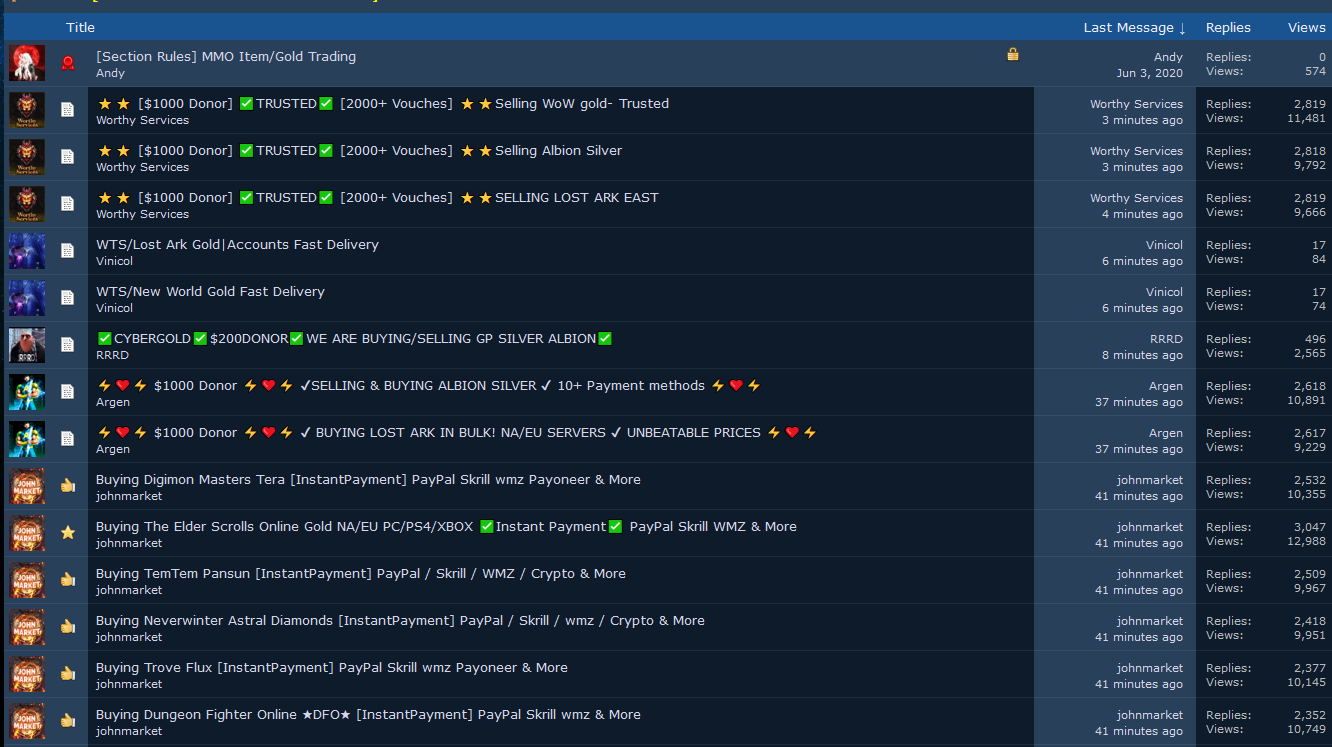
Task: Open the Selling Albion Silver thread
Action: [x=359, y=150]
